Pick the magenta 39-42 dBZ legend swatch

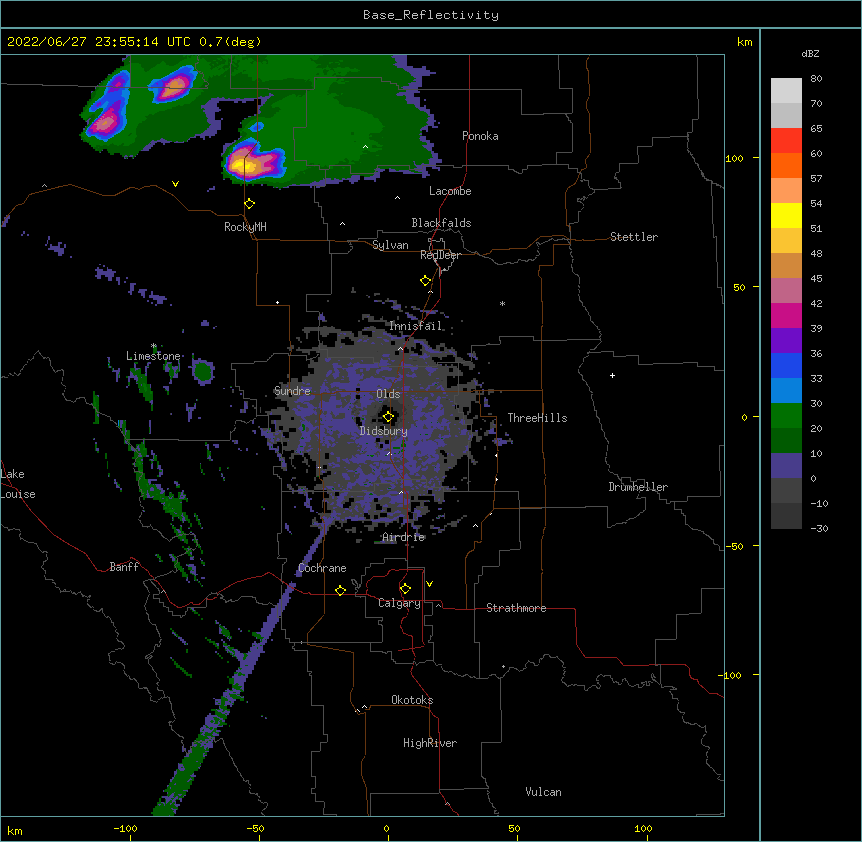(x=786, y=315)
